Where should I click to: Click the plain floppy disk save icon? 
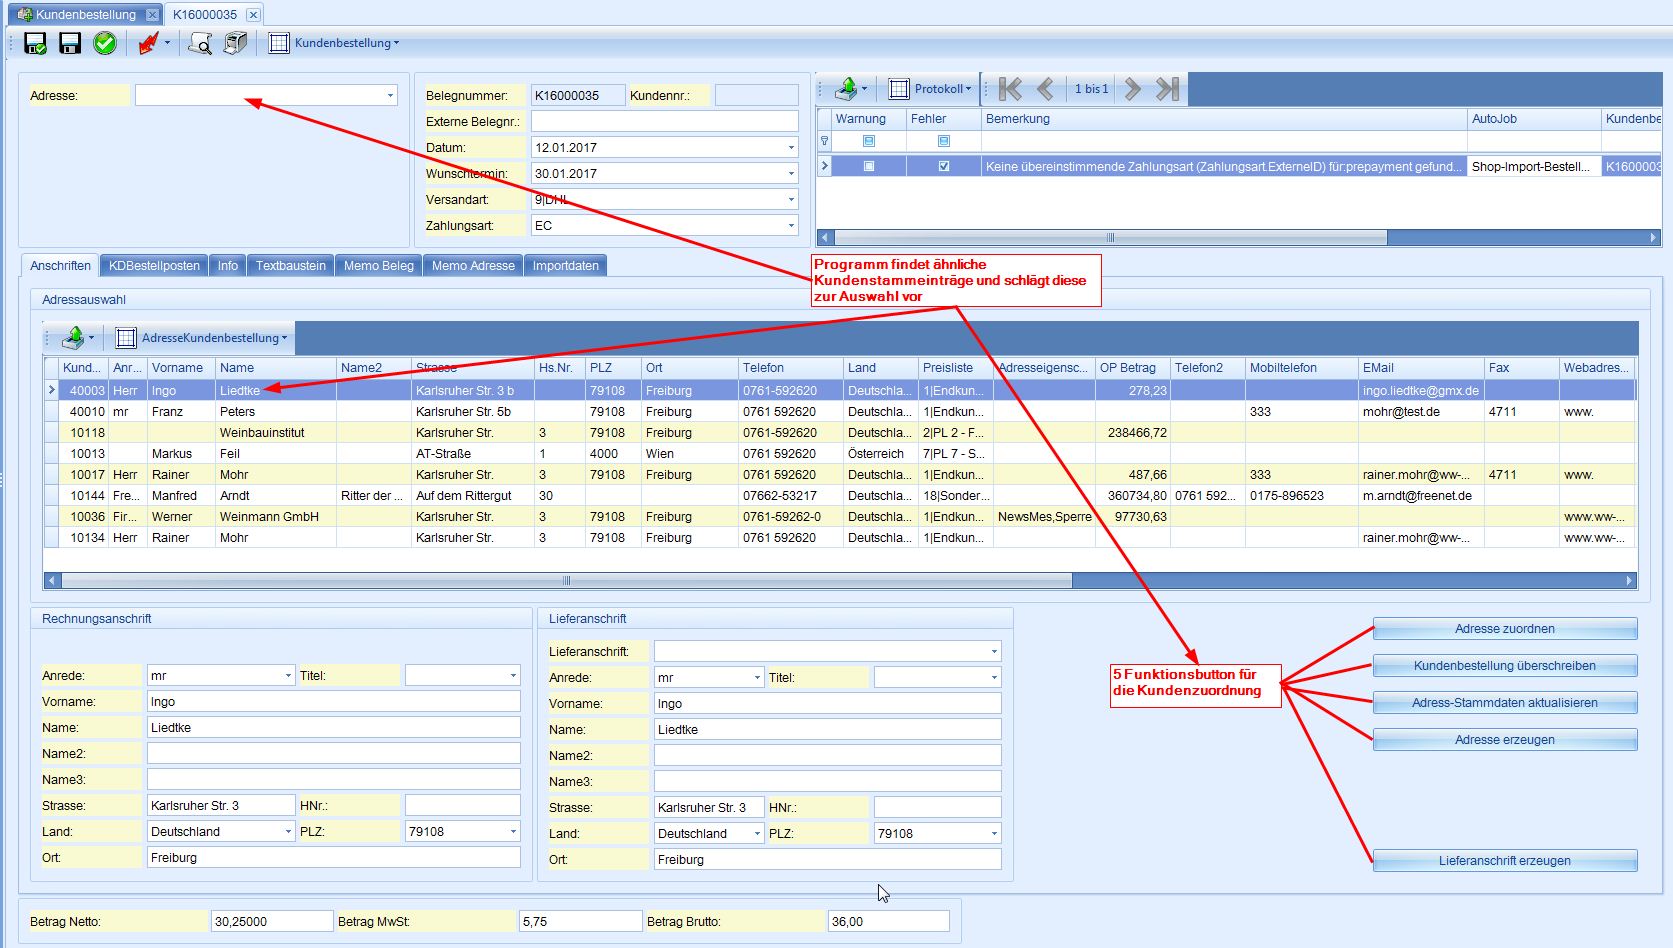[70, 43]
